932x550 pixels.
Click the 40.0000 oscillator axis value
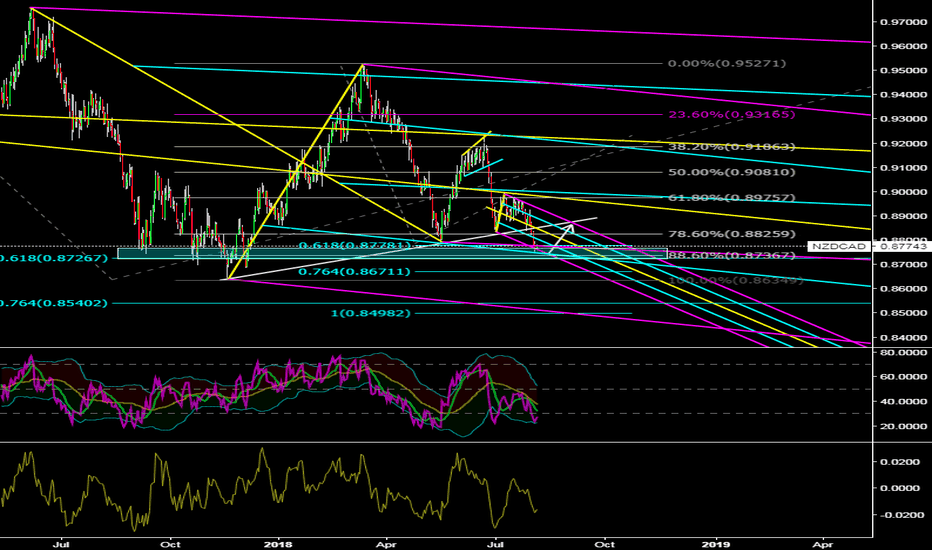tap(903, 402)
